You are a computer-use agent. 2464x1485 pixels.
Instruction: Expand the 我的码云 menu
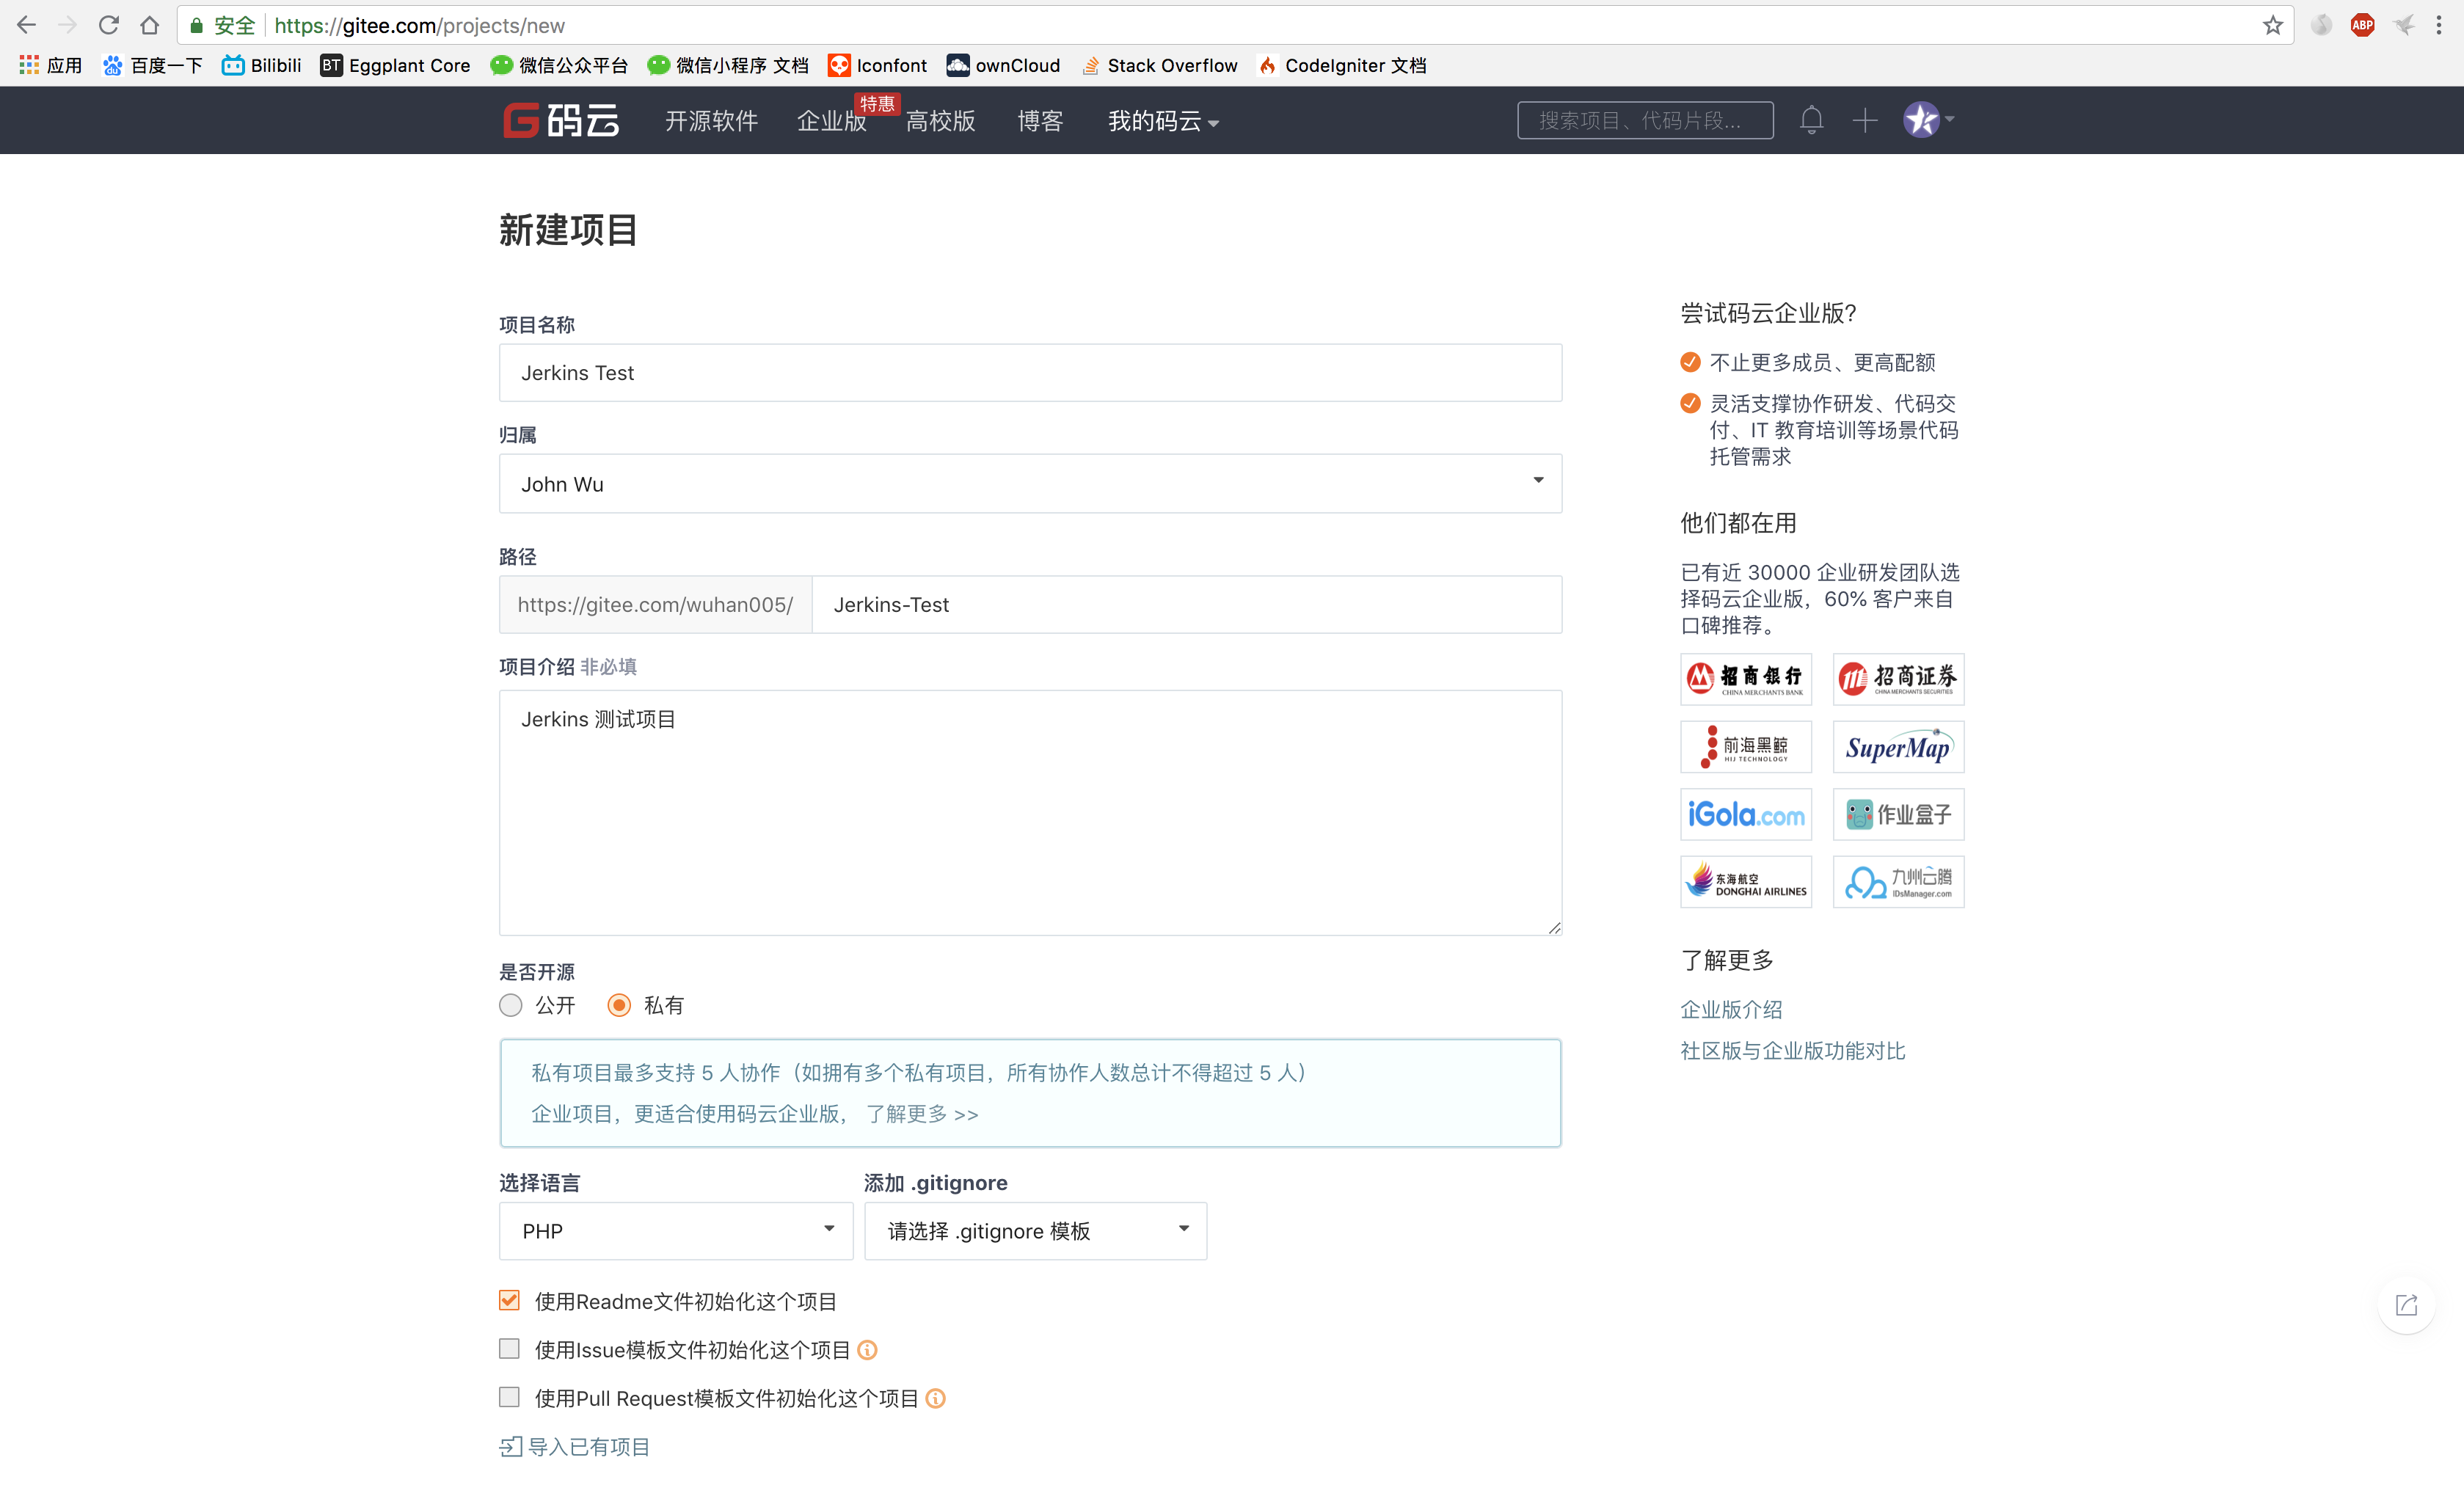[x=1162, y=121]
